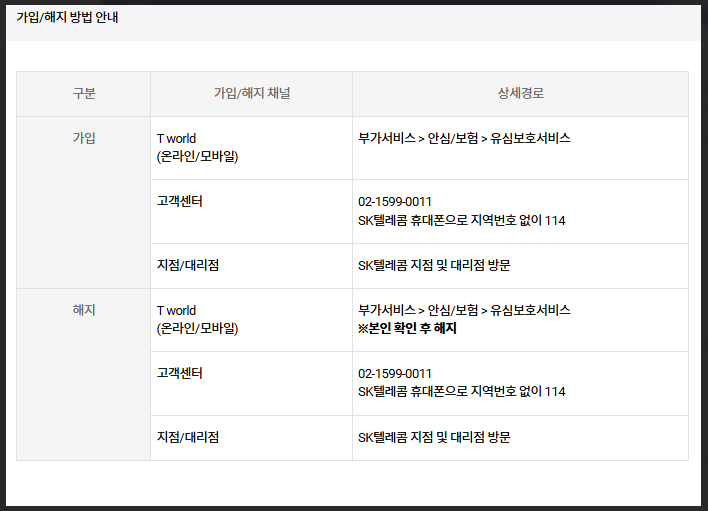Screen dimensions: 708x511
Task: Click 02-1599-0011 number in 해지 section
Action: coord(395,374)
